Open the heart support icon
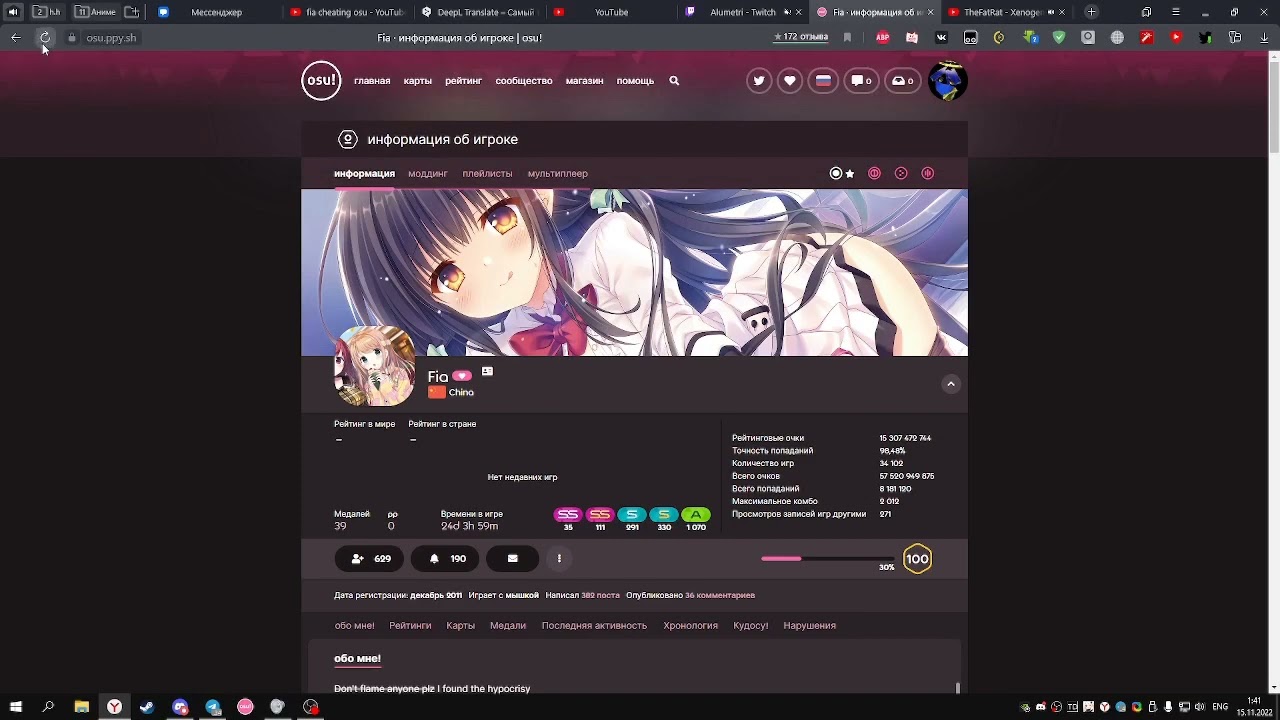Image resolution: width=1280 pixels, height=720 pixels. tap(790, 81)
